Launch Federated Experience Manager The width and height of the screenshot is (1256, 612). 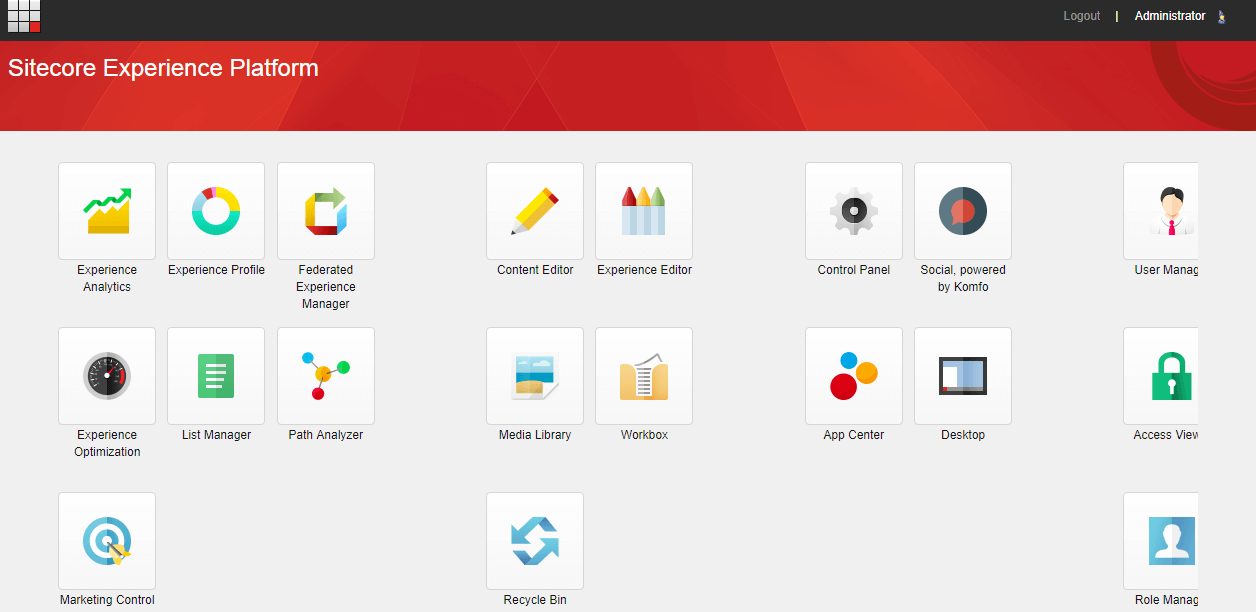coord(326,211)
